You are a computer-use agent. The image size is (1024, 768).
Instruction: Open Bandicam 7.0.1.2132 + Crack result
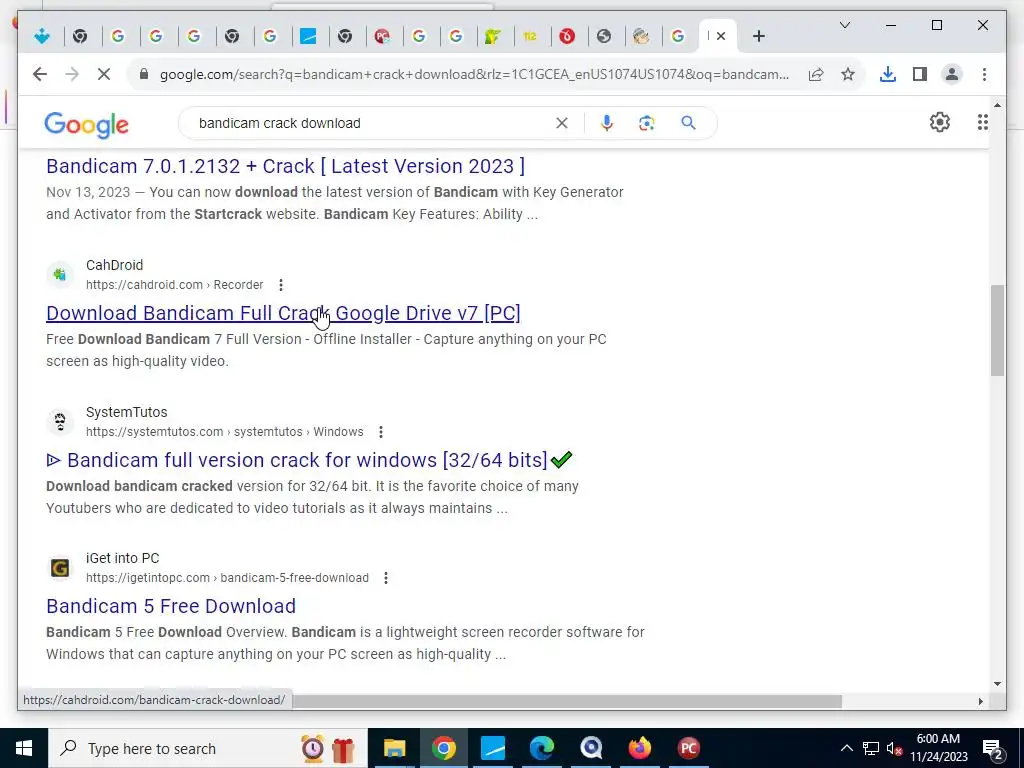285,166
